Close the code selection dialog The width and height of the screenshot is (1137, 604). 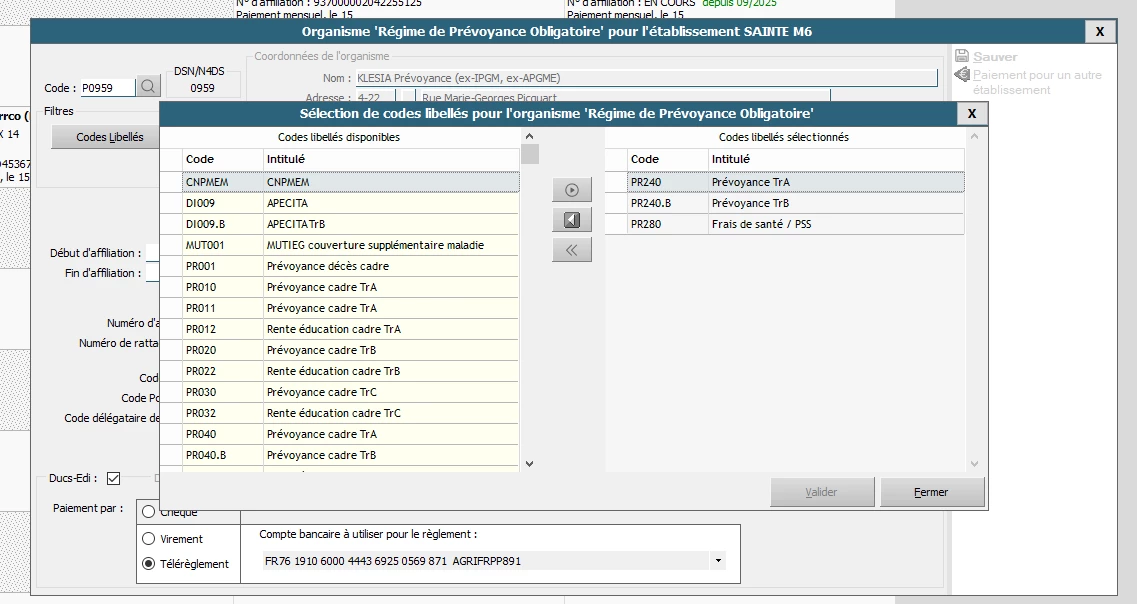click(972, 113)
